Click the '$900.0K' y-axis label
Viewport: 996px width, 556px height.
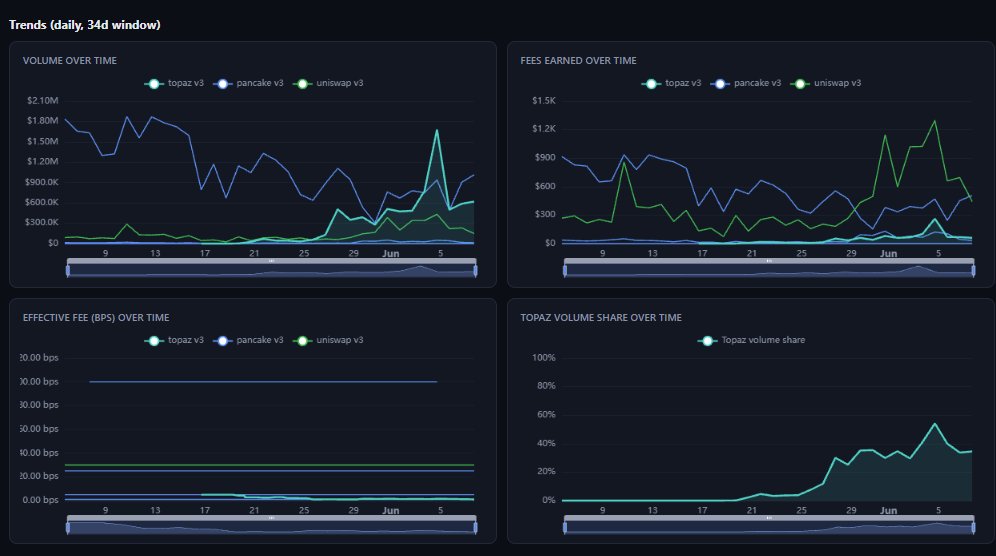pyautogui.click(x=42, y=182)
